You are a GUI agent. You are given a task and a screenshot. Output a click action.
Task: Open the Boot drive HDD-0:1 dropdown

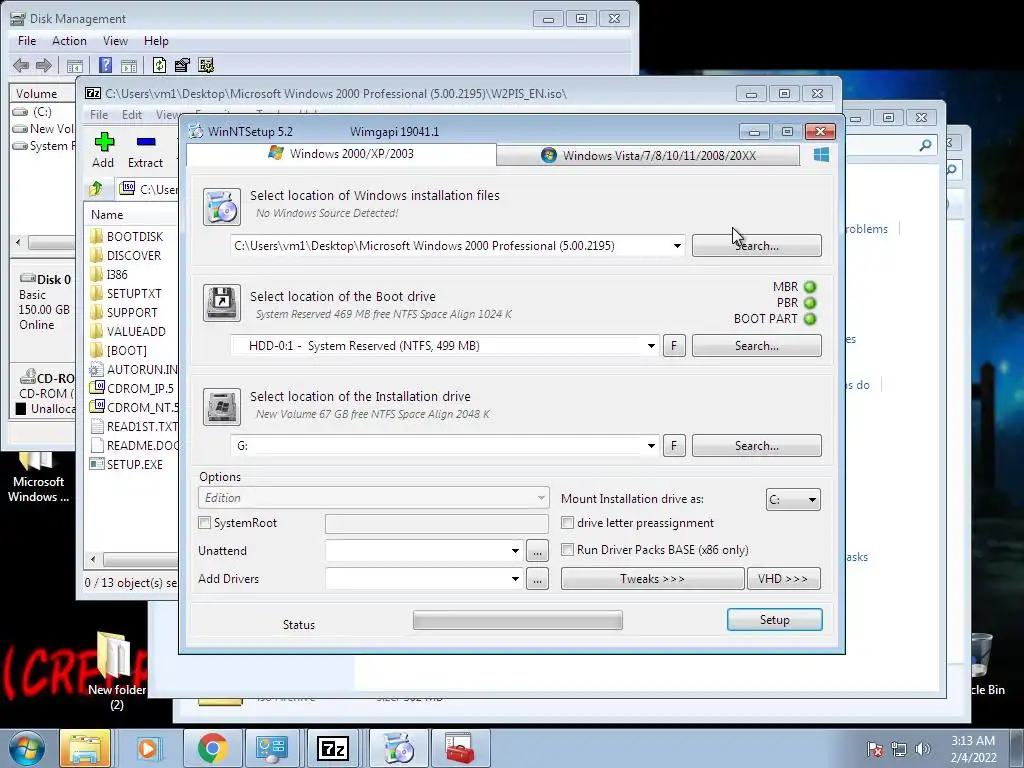651,346
